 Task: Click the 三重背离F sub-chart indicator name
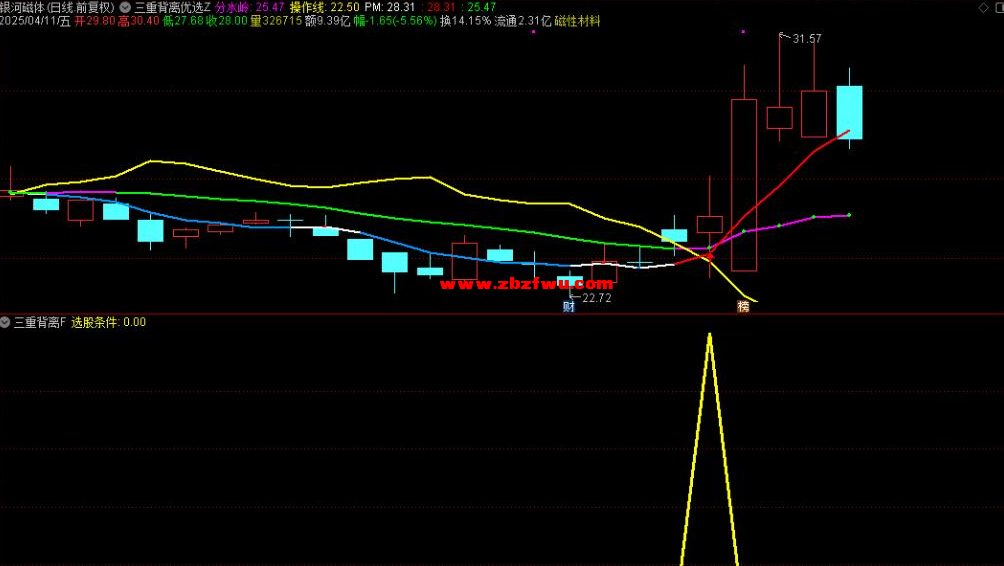pos(40,322)
